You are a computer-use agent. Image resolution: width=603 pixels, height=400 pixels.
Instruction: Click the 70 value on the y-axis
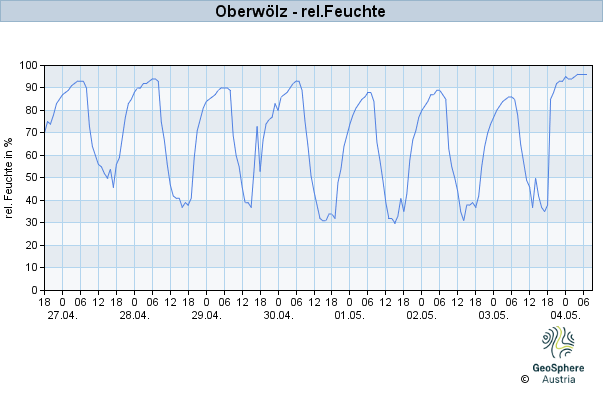tap(32, 133)
